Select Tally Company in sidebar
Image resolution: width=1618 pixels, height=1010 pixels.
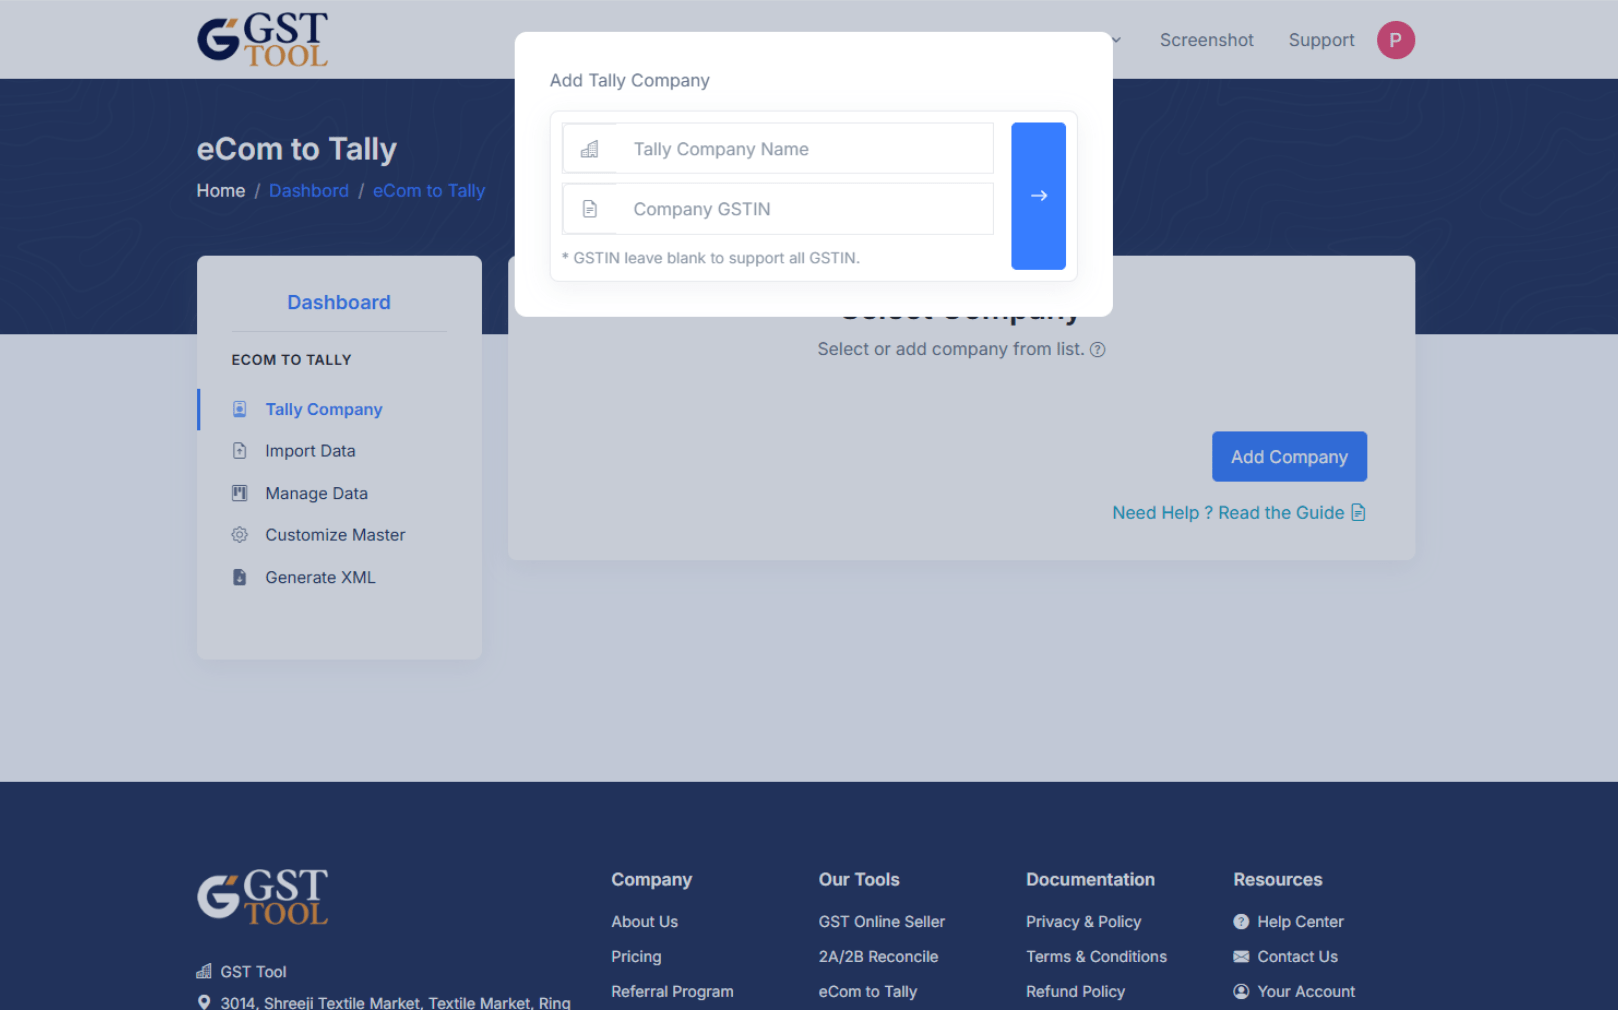coord(323,409)
